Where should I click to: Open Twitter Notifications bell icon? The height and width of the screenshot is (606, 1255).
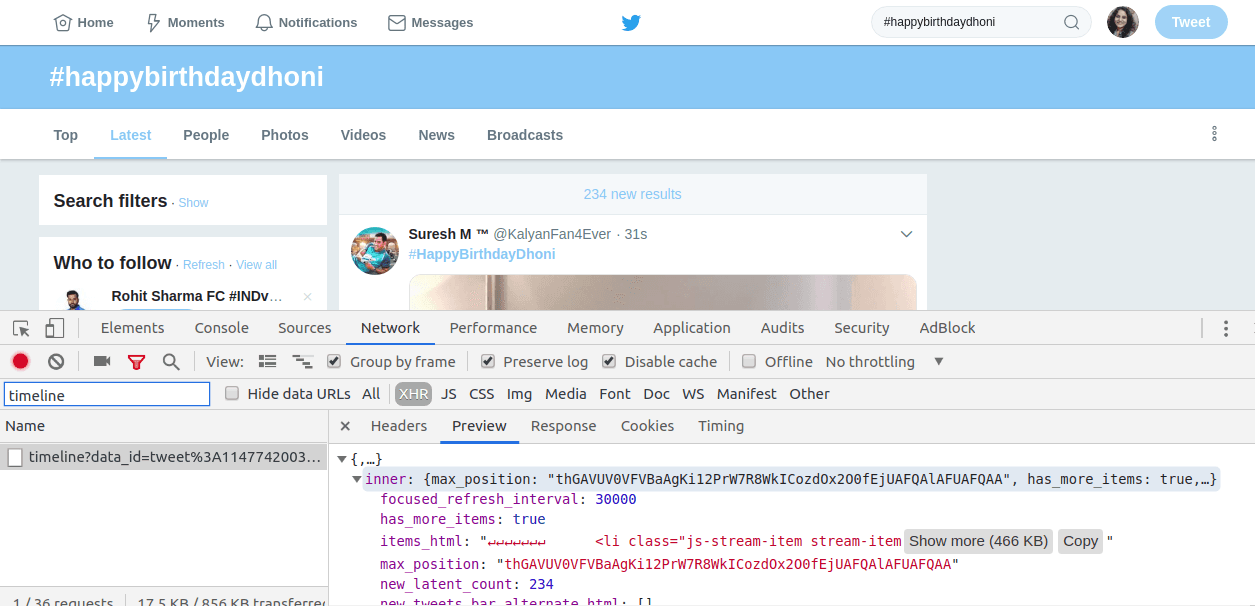(263, 22)
